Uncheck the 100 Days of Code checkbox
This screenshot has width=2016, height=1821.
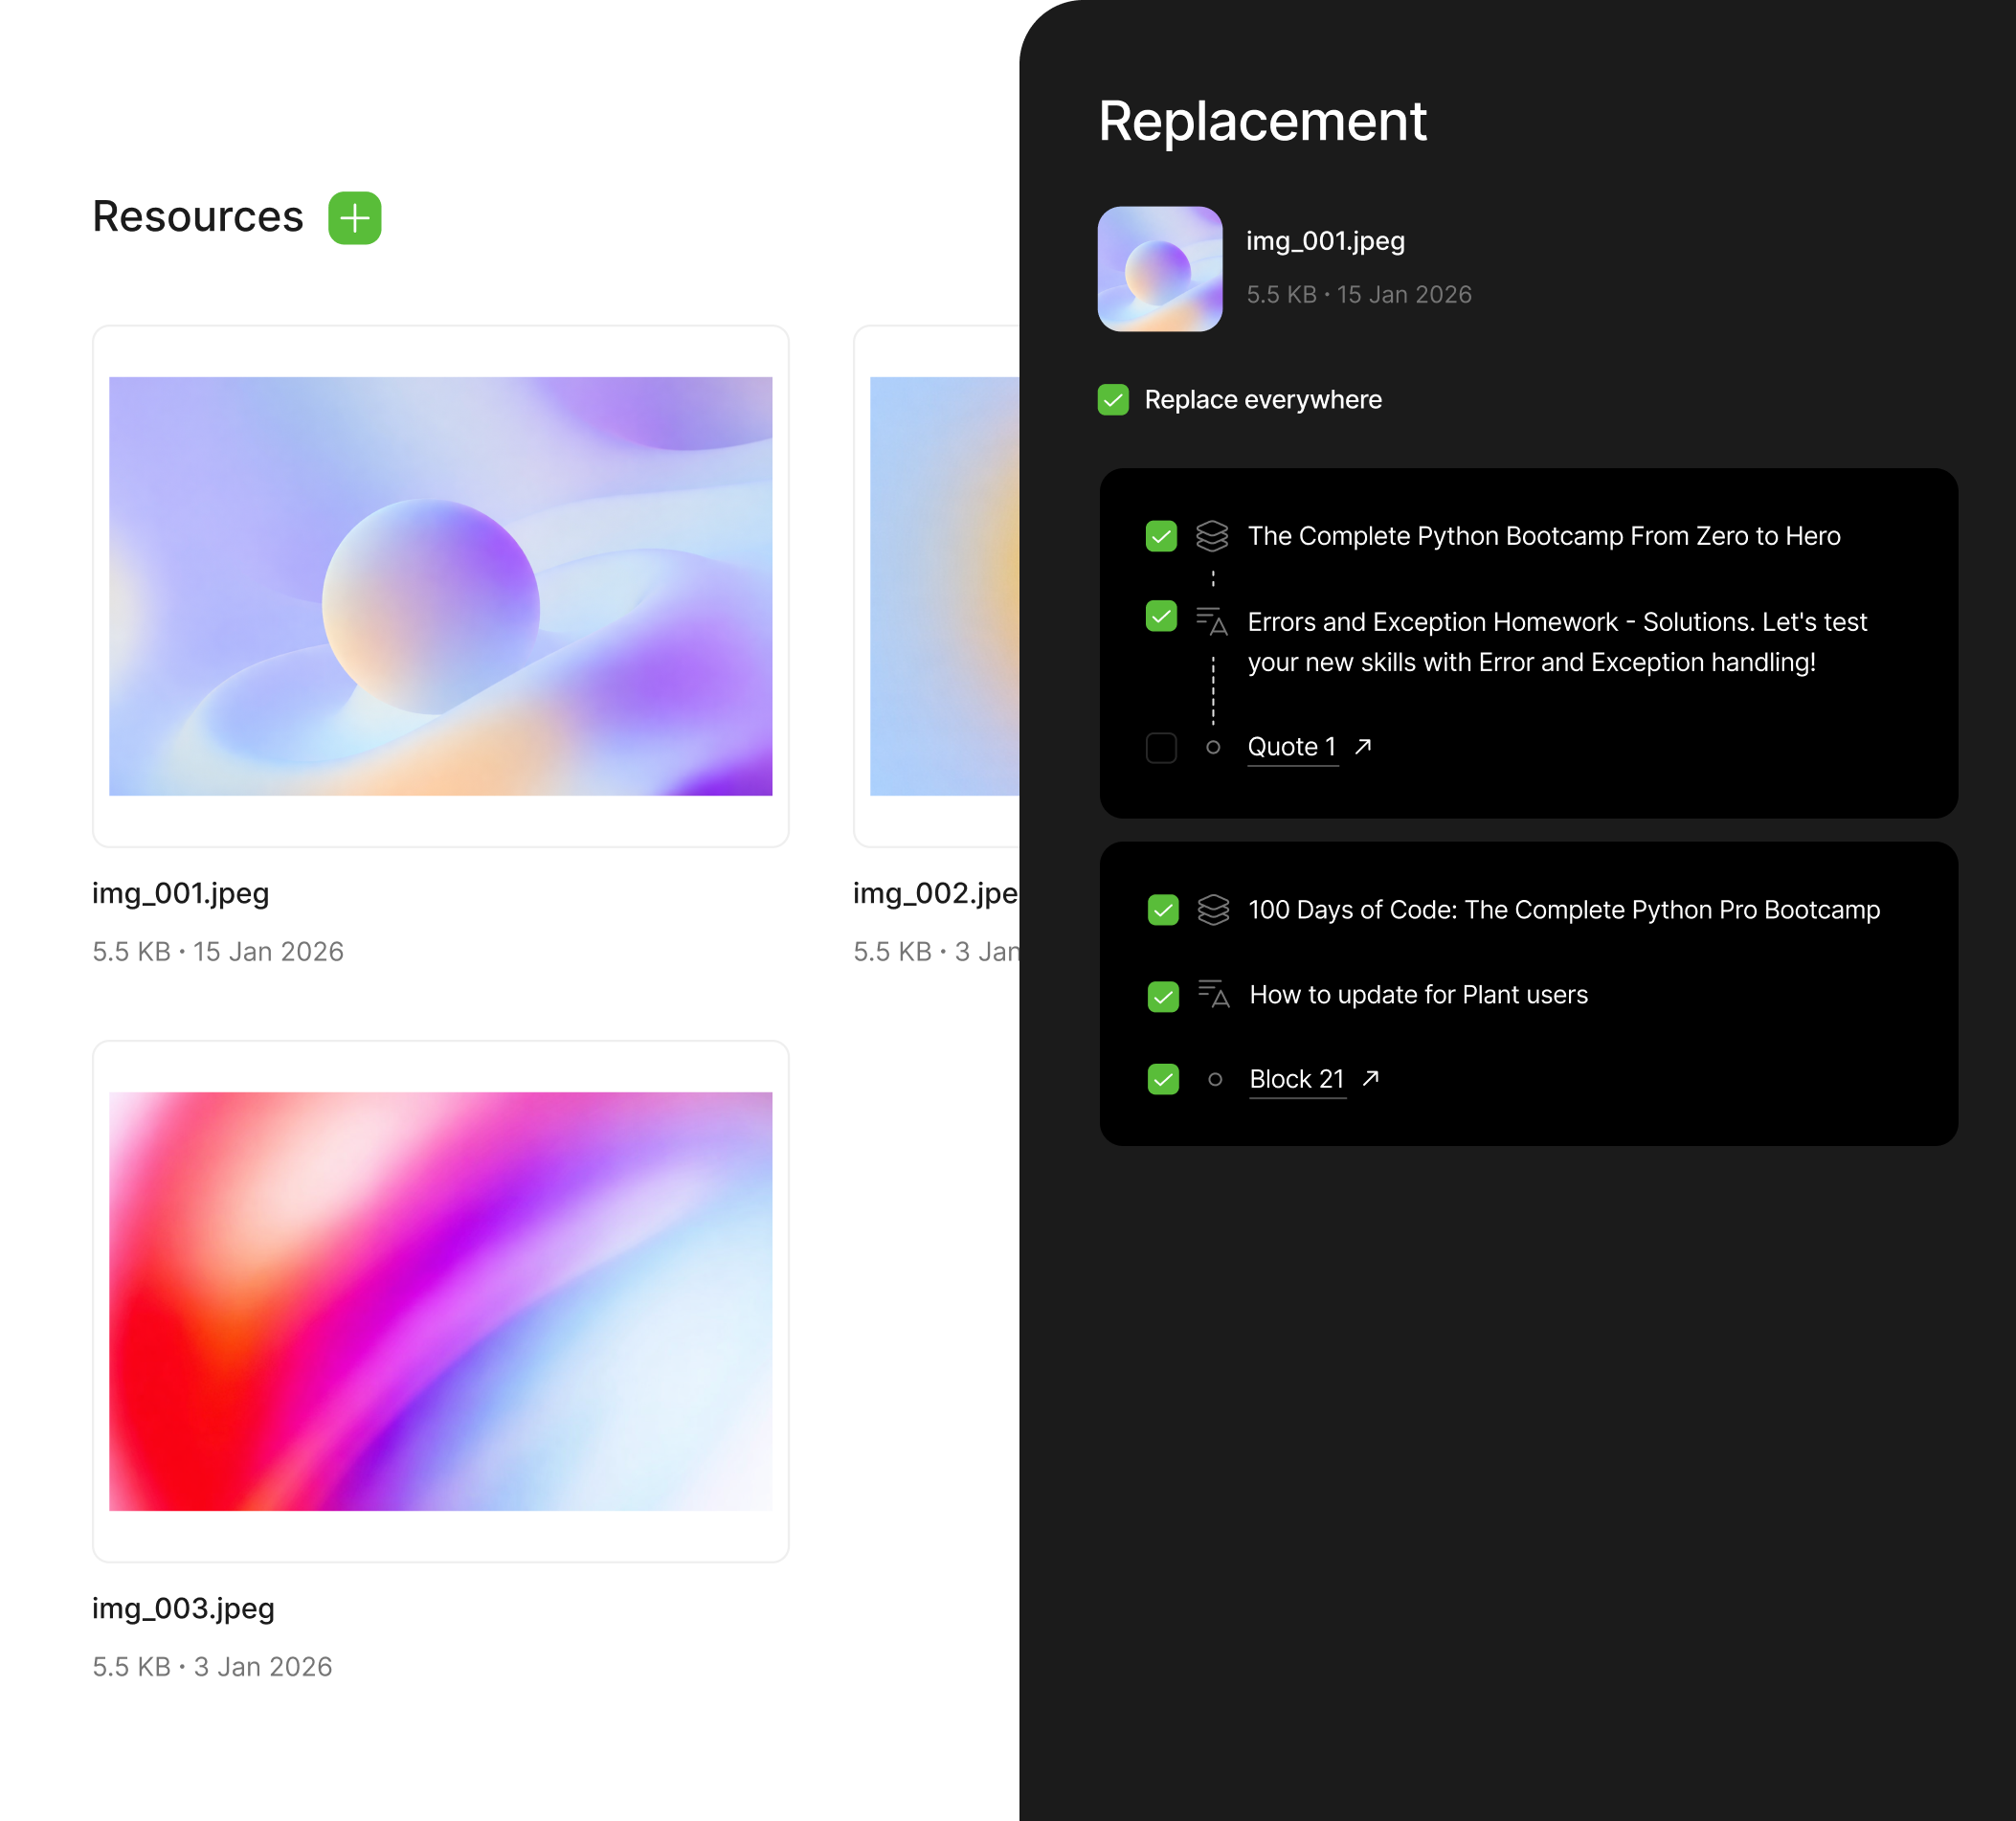[x=1163, y=910]
